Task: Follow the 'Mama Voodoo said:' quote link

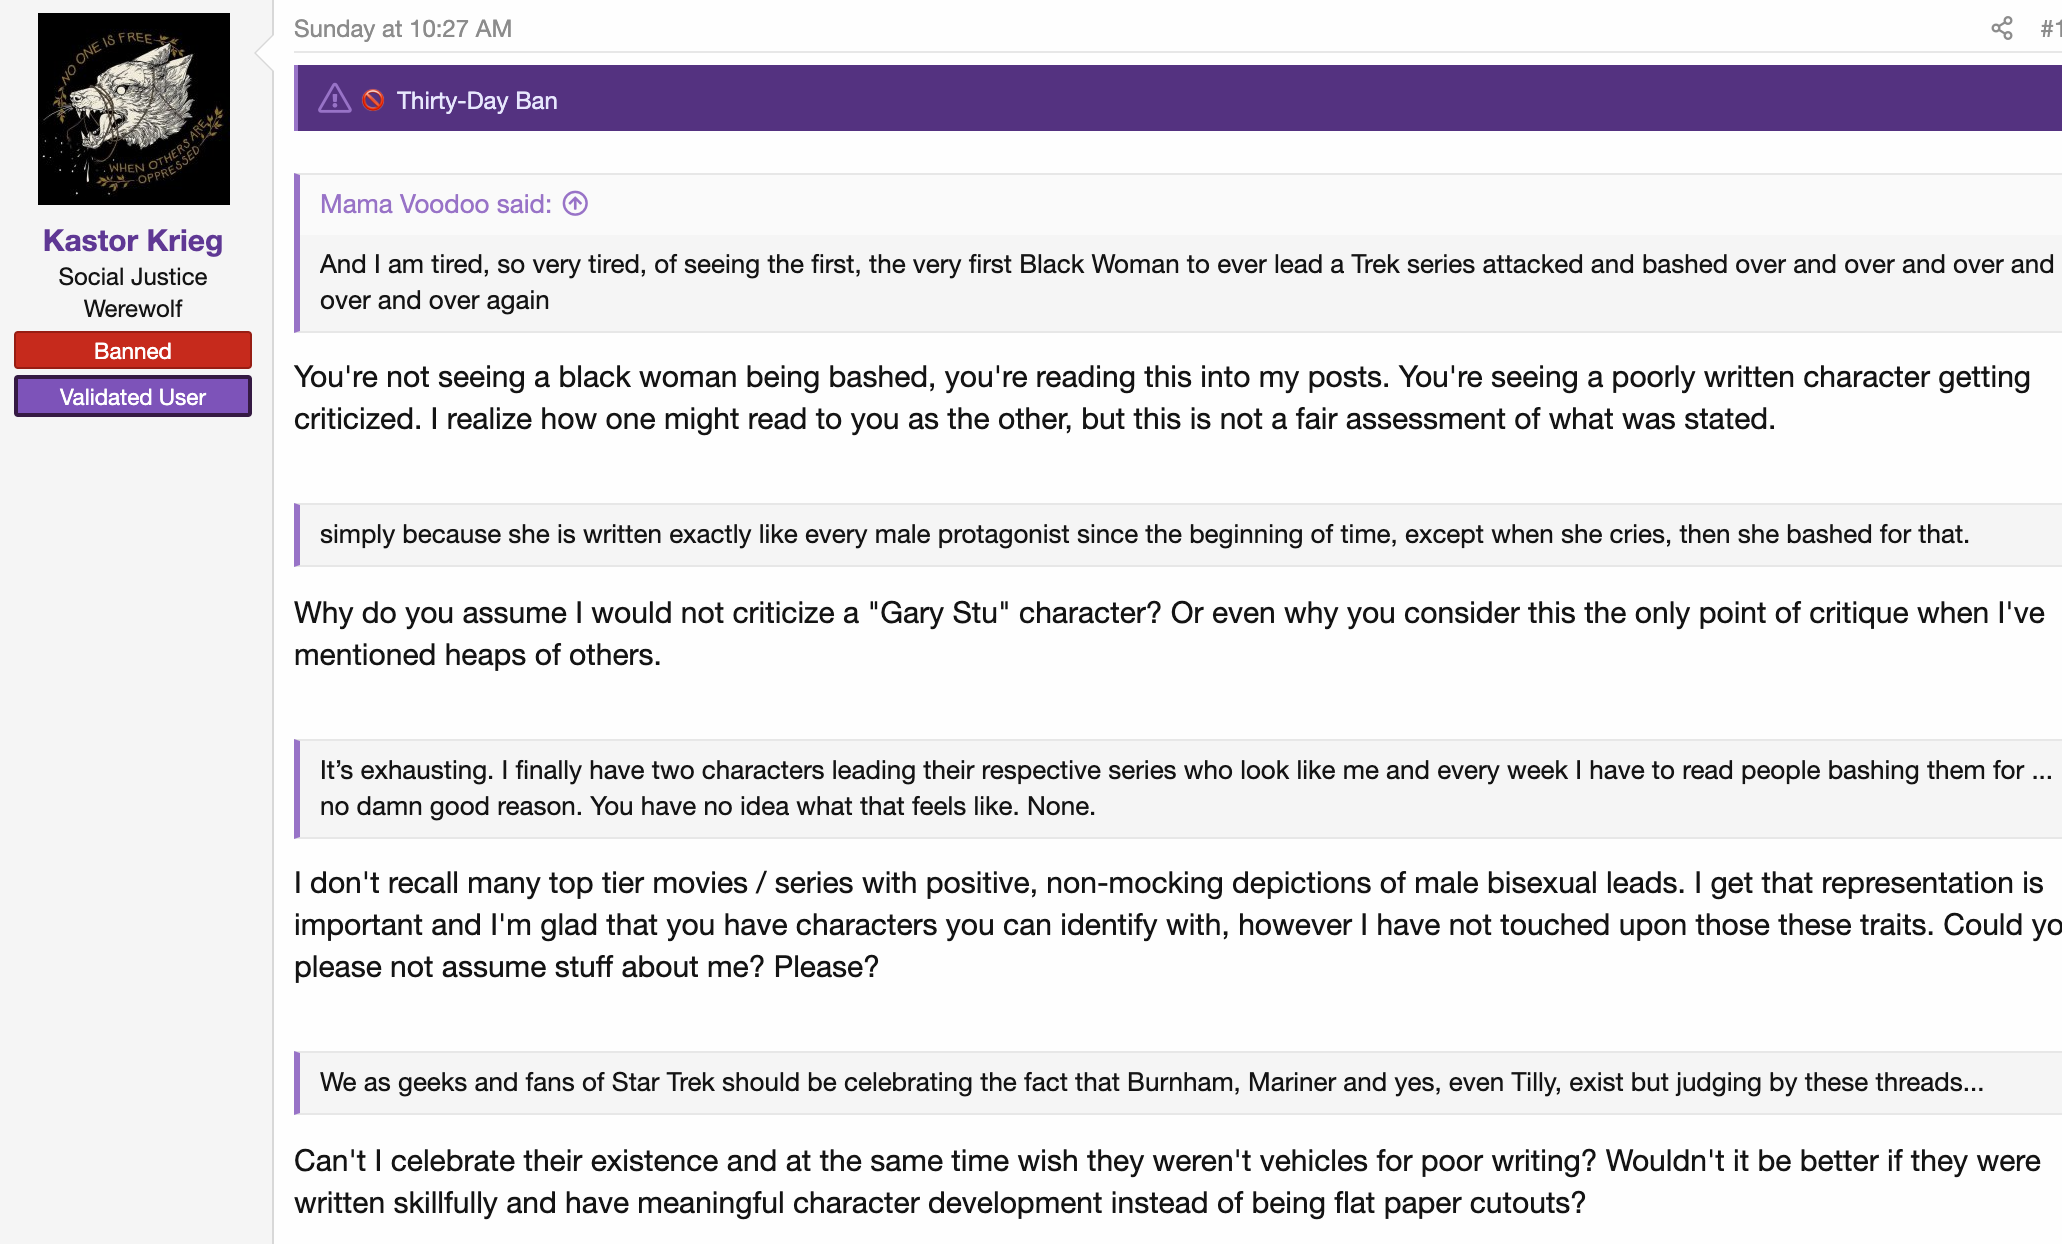Action: coord(436,204)
